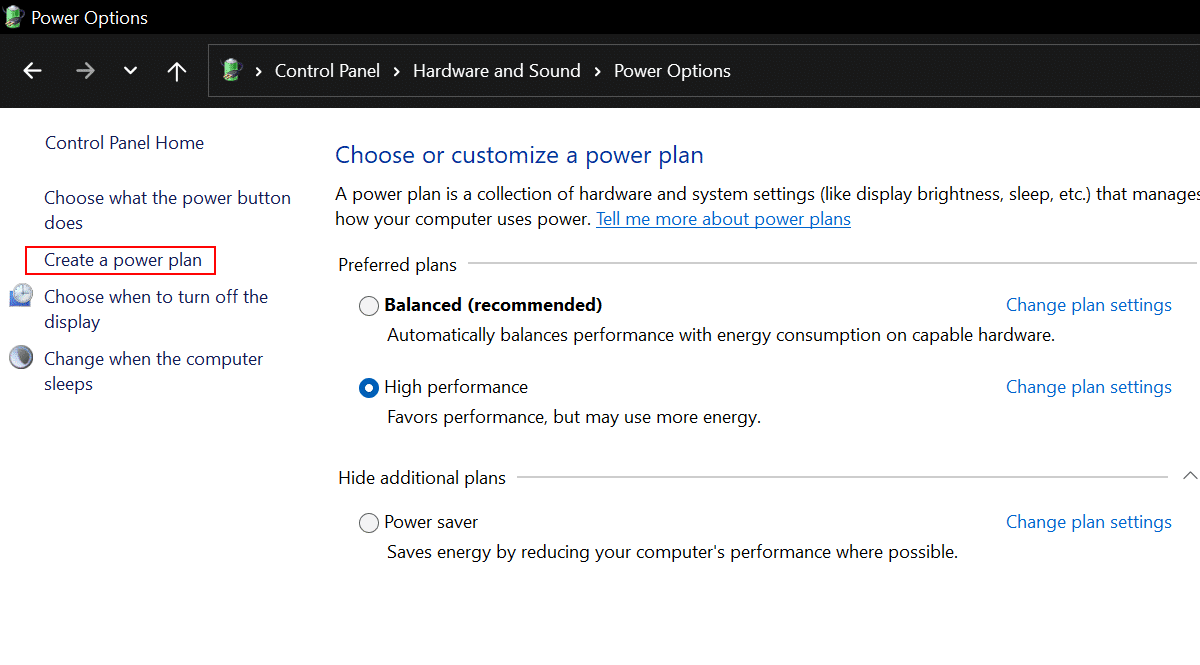Select the Balanced (recommended) power plan
This screenshot has height=665, width=1200.
369,306
